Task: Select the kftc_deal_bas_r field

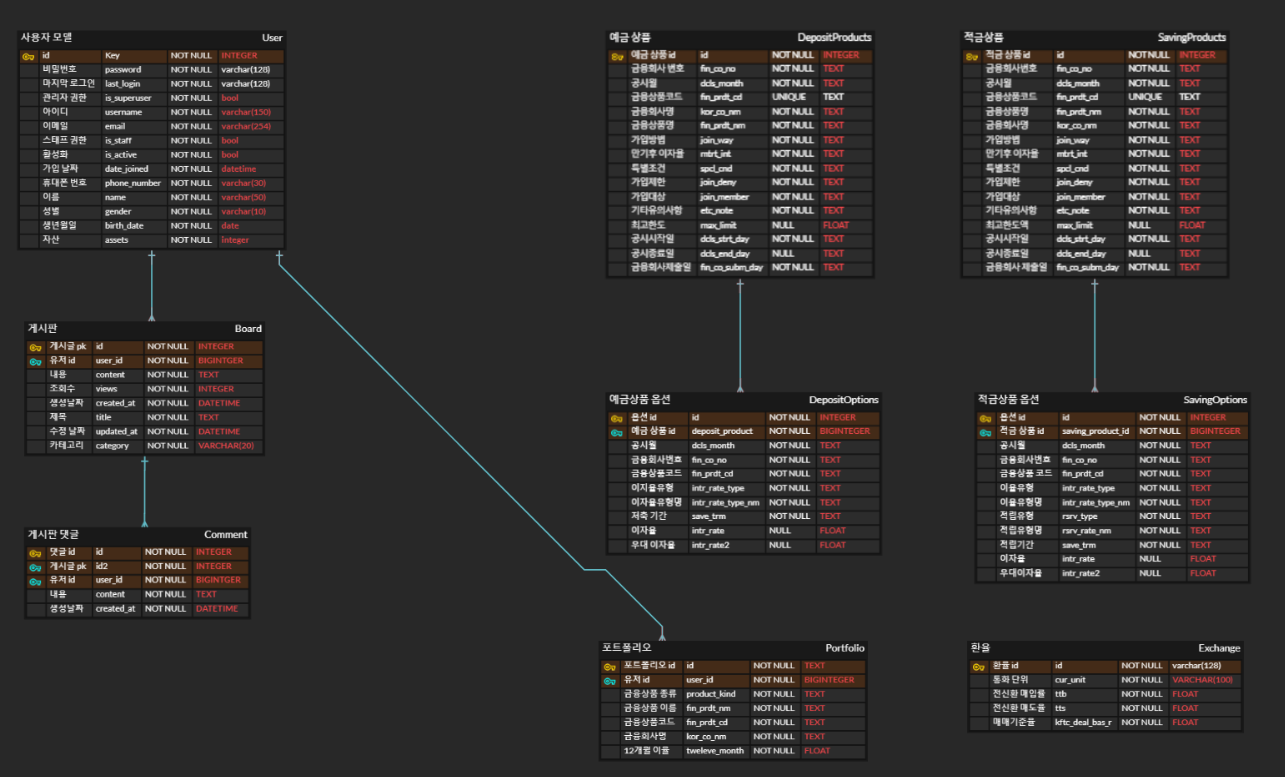Action: coord(1083,722)
